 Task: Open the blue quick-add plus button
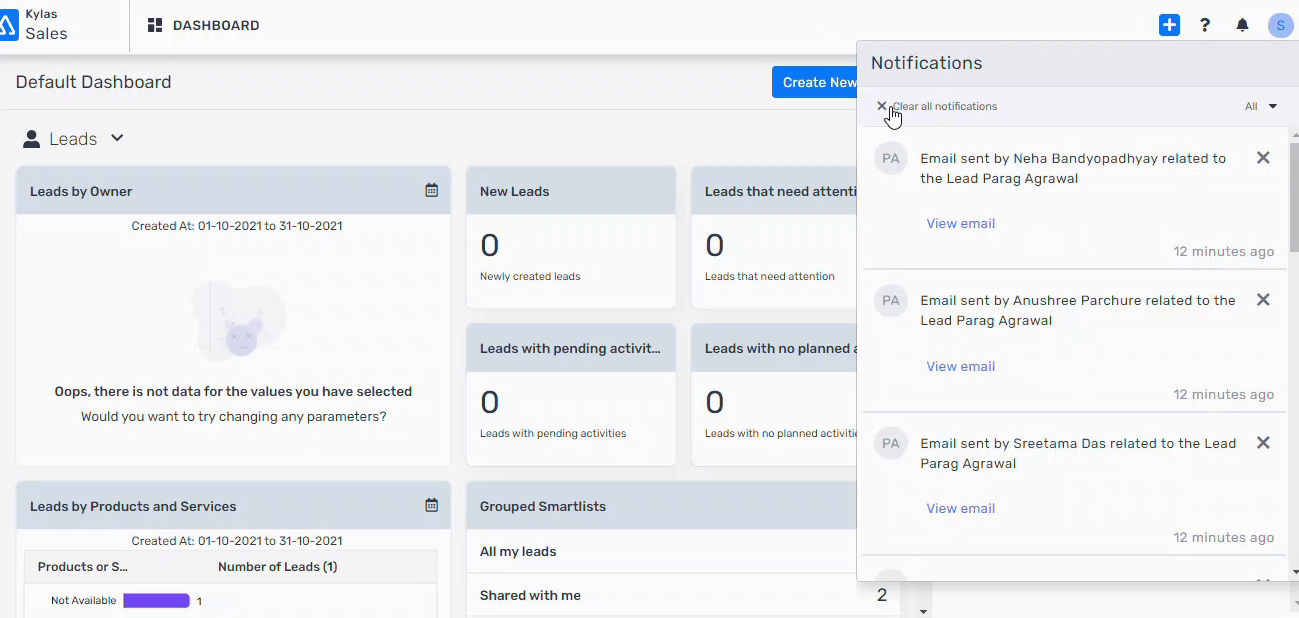(1169, 25)
